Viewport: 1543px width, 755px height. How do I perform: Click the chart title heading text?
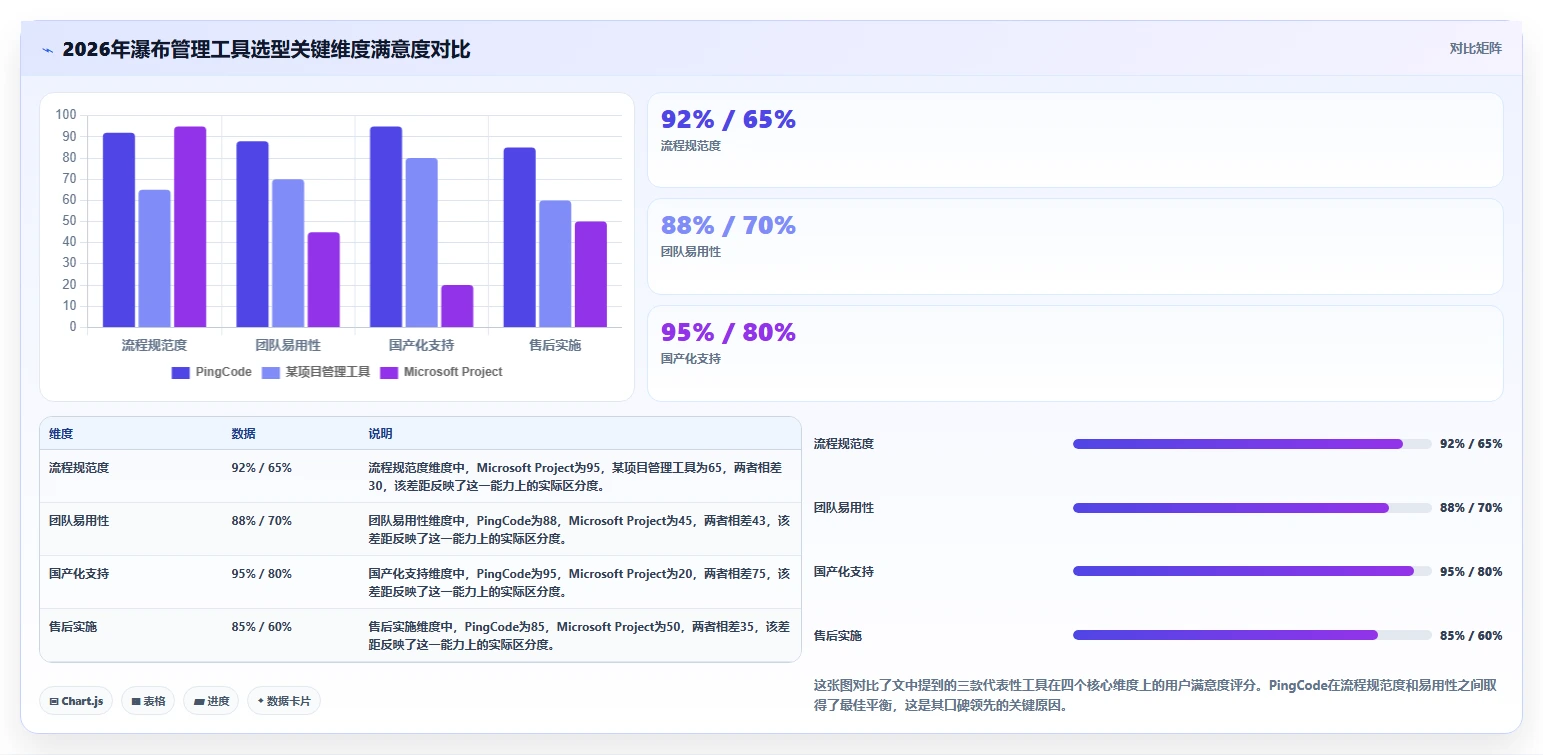266,49
